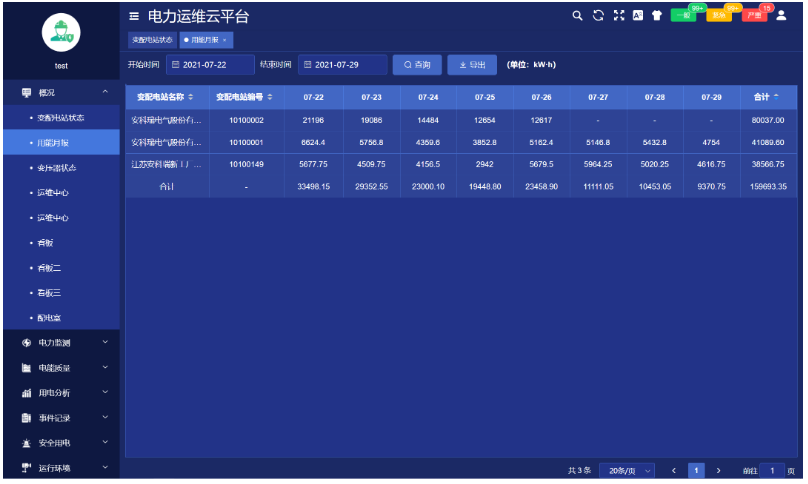
Task: Open the theme (shirt) icon
Action: [x=657, y=16]
